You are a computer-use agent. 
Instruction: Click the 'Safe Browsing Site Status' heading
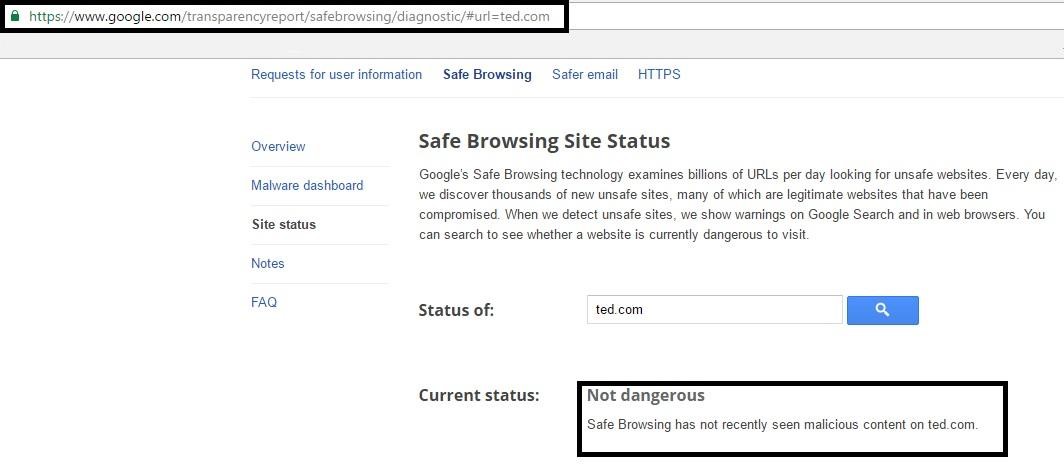(544, 141)
